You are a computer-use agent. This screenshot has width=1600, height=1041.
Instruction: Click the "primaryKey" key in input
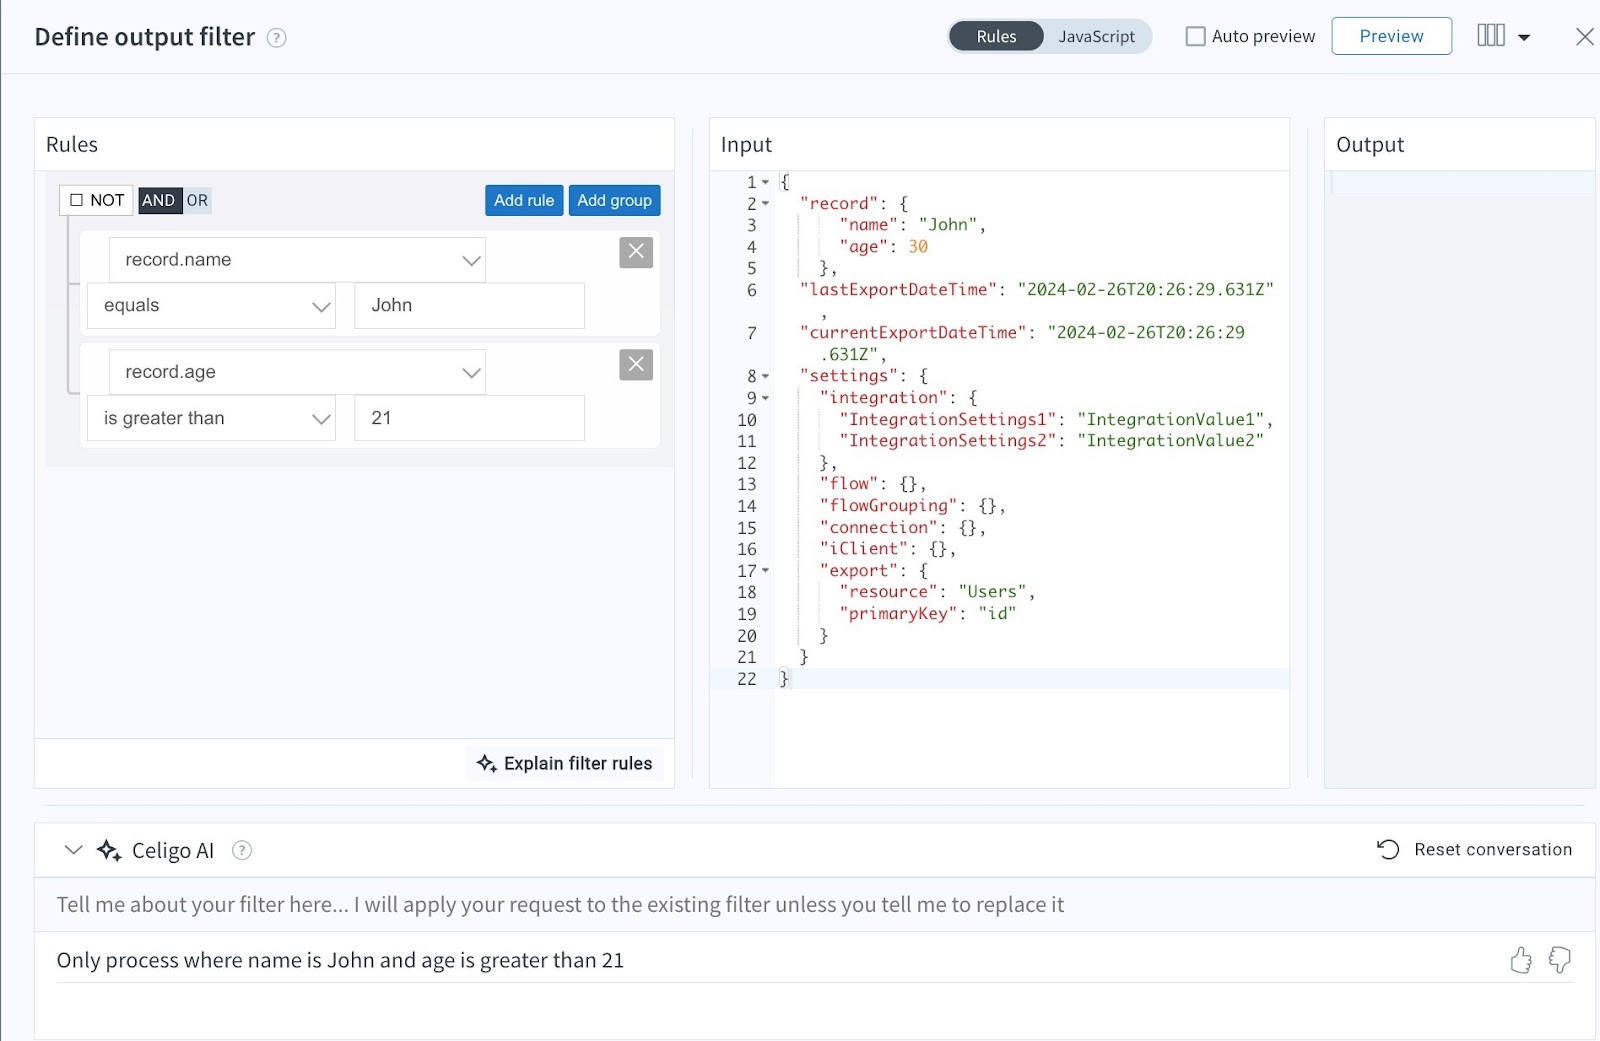(x=898, y=614)
